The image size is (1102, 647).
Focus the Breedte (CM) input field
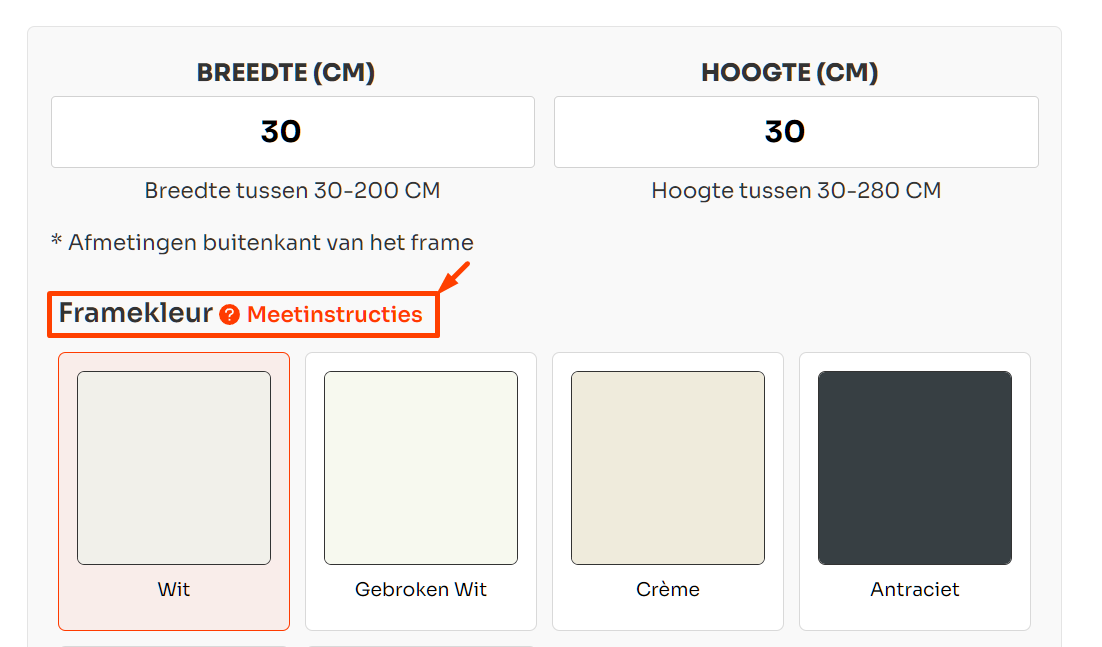[293, 132]
